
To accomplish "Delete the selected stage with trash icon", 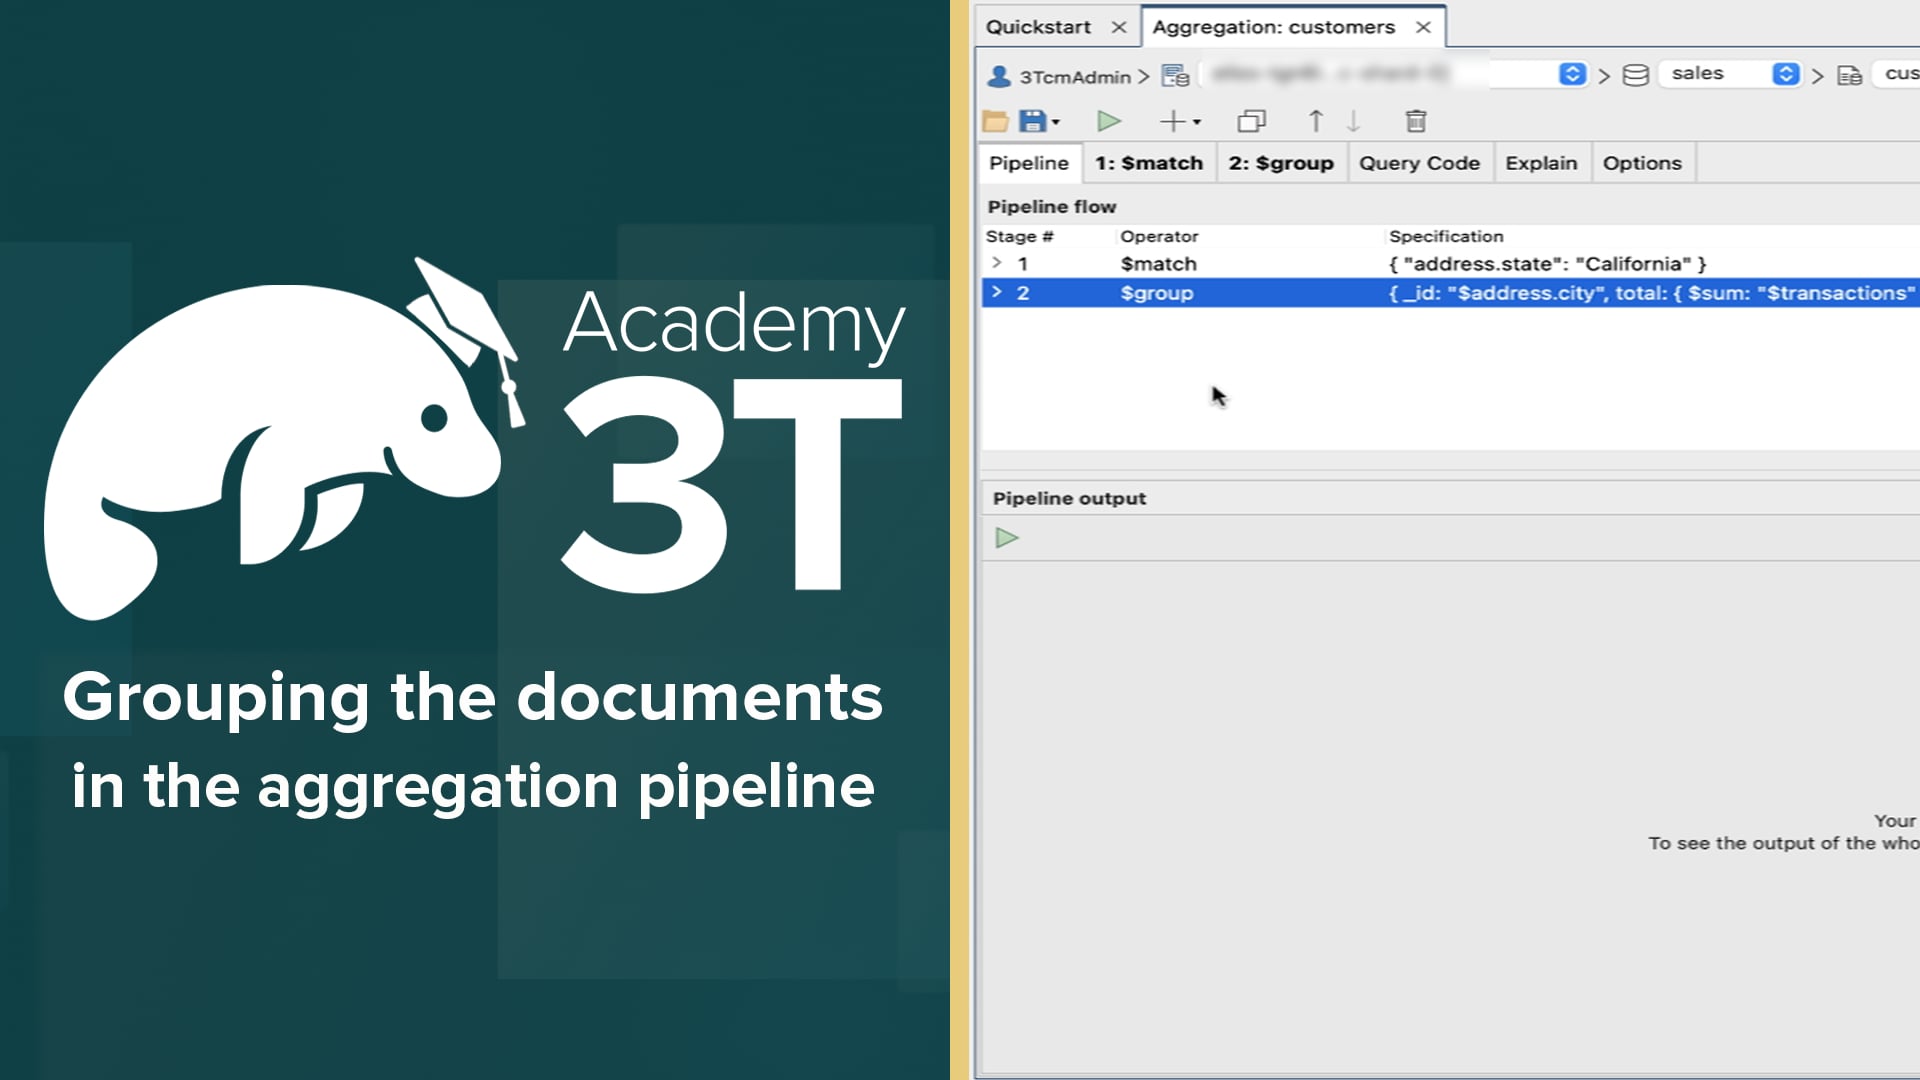I will (1416, 122).
